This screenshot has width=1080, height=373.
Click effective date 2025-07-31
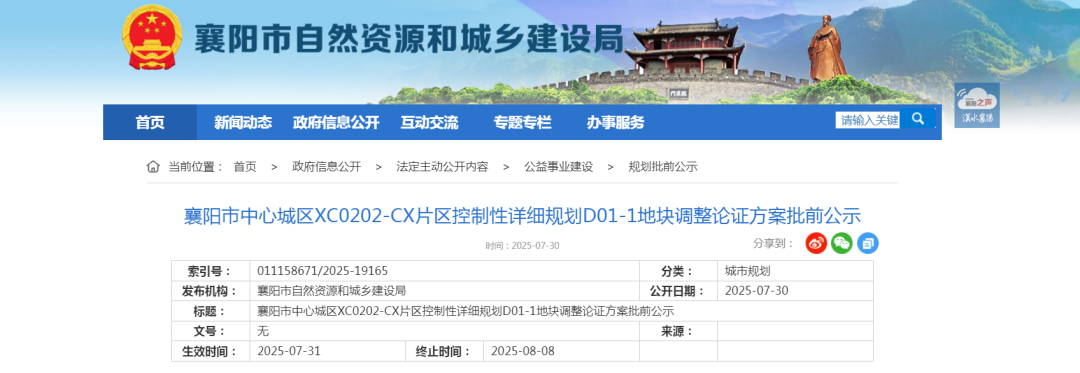coord(289,351)
